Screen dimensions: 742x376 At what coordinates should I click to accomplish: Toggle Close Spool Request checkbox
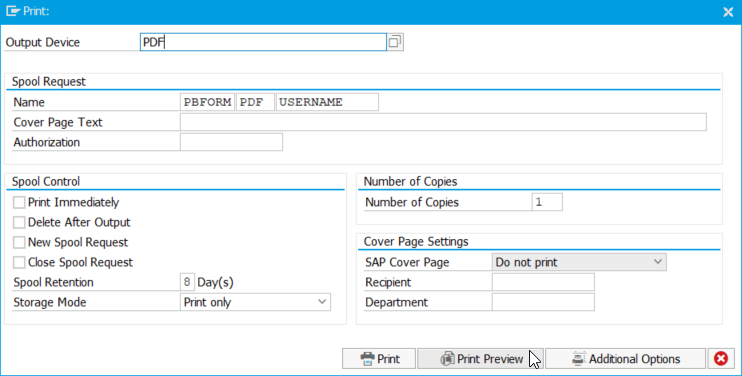click(19, 262)
